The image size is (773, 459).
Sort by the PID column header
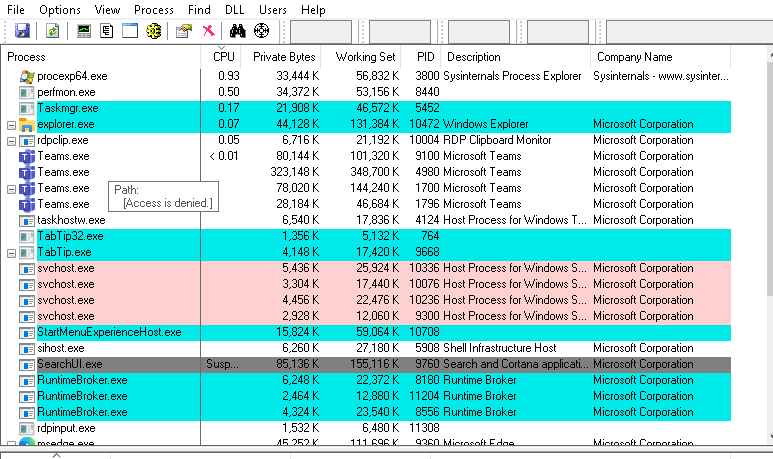tap(421, 57)
